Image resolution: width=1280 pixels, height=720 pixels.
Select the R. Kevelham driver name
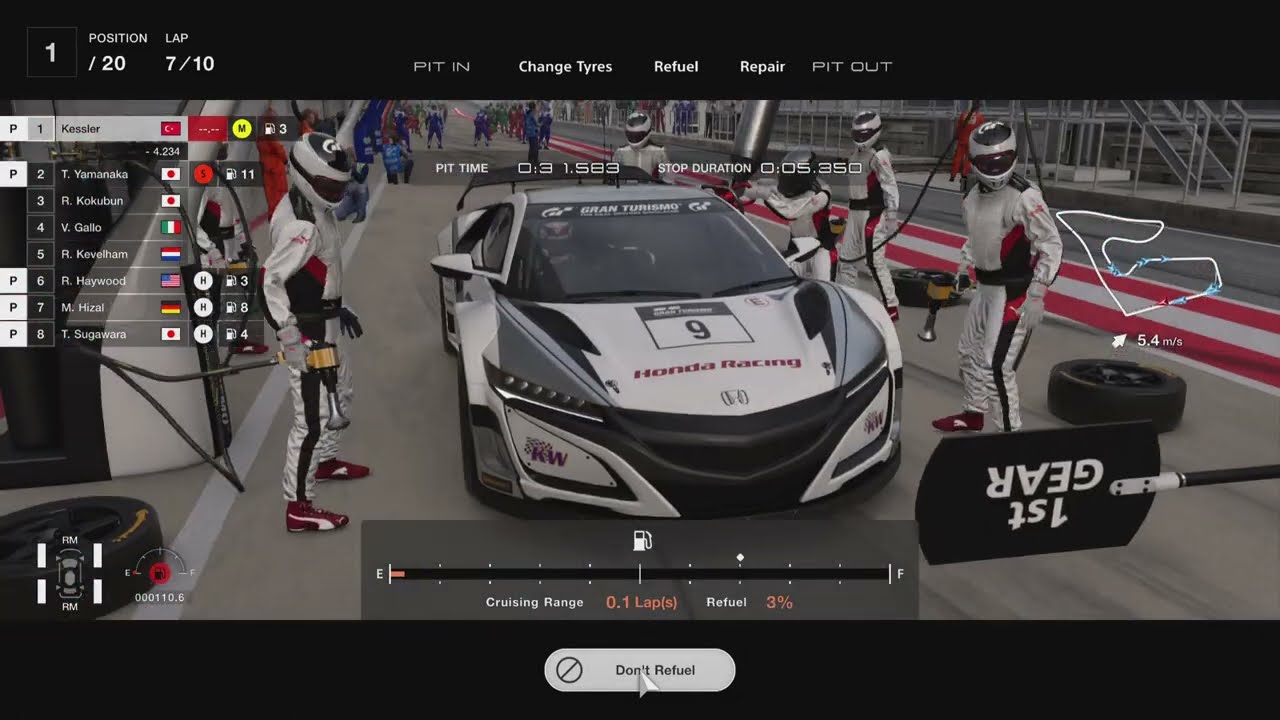94,254
